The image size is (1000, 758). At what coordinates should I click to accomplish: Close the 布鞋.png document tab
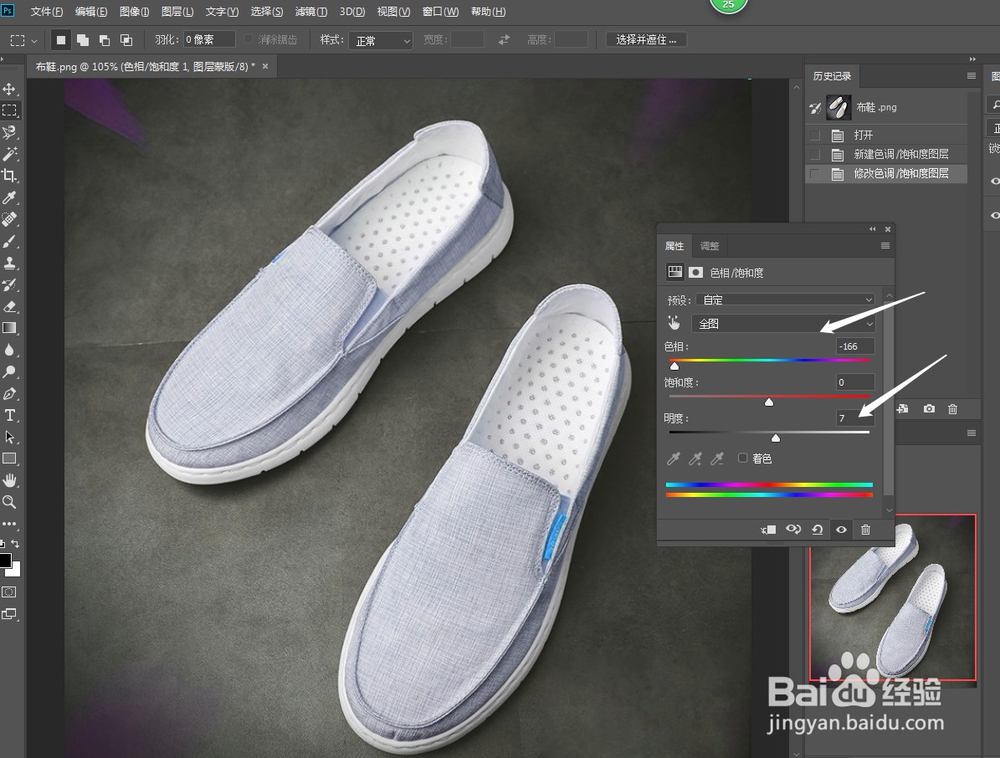pyautogui.click(x=265, y=66)
